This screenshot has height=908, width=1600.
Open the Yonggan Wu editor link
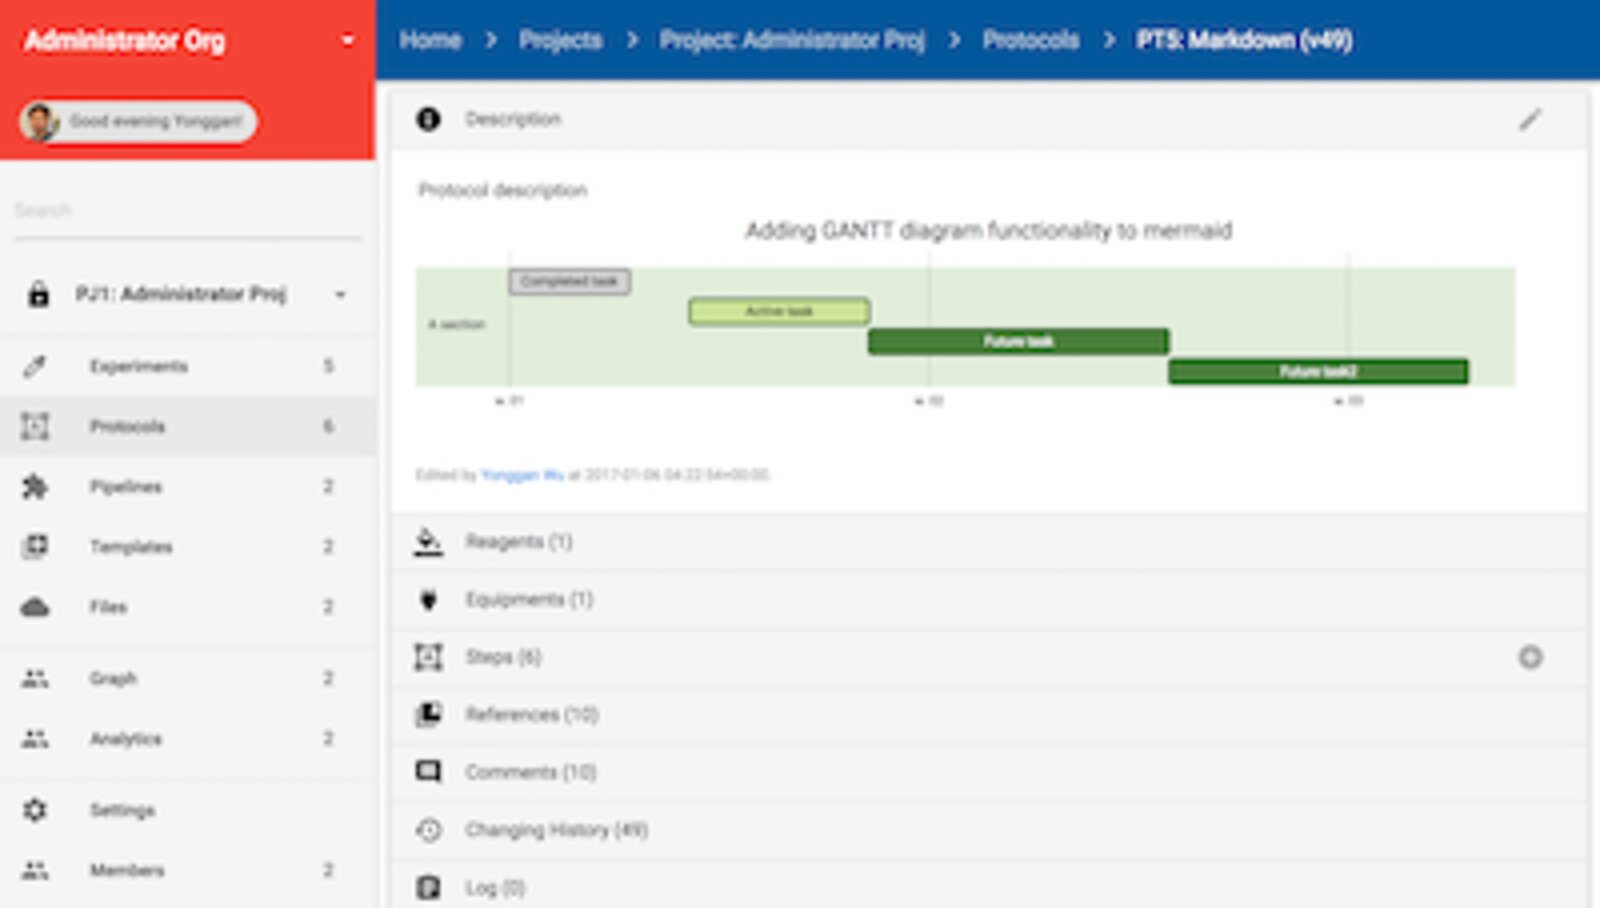[522, 475]
